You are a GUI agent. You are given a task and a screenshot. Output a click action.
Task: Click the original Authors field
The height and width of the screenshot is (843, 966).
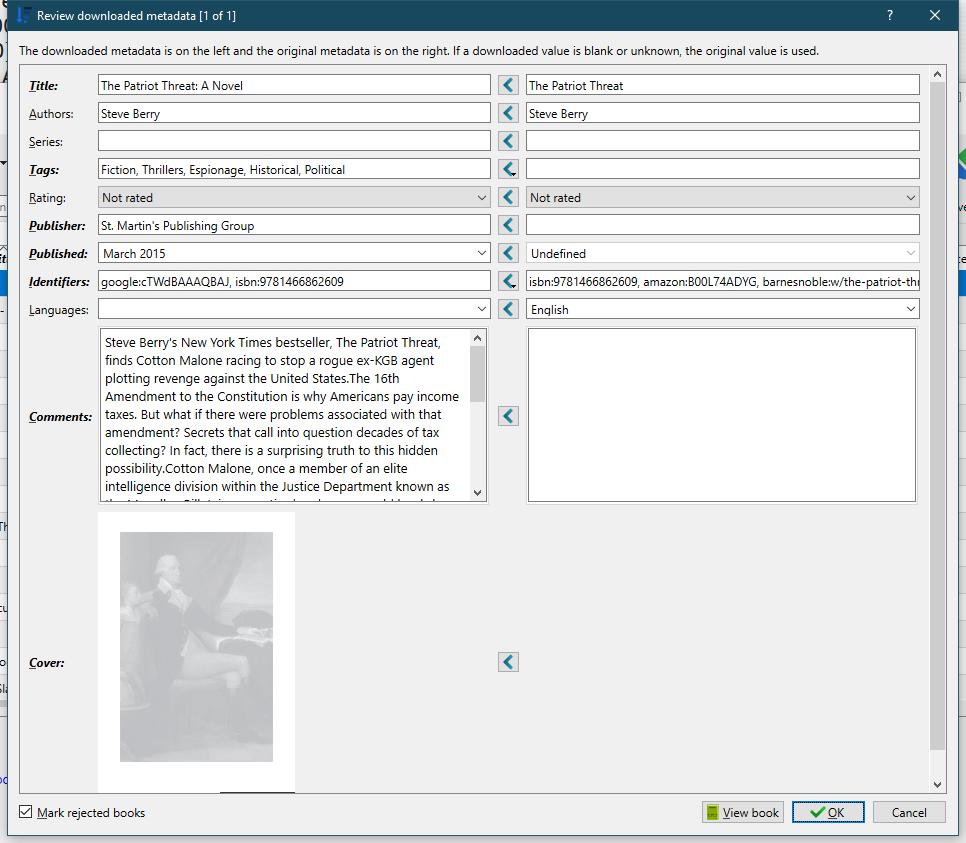pos(723,113)
